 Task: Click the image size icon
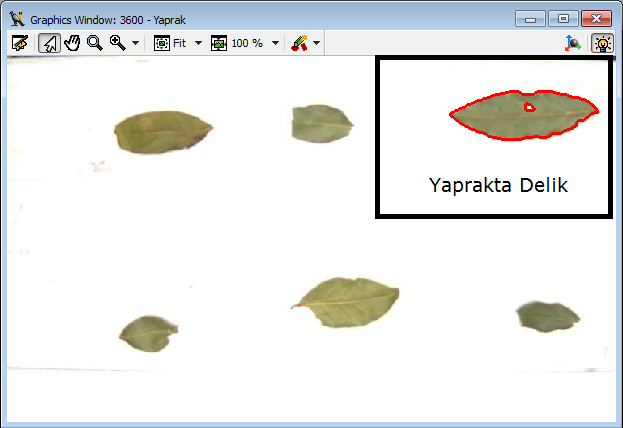[x=219, y=43]
